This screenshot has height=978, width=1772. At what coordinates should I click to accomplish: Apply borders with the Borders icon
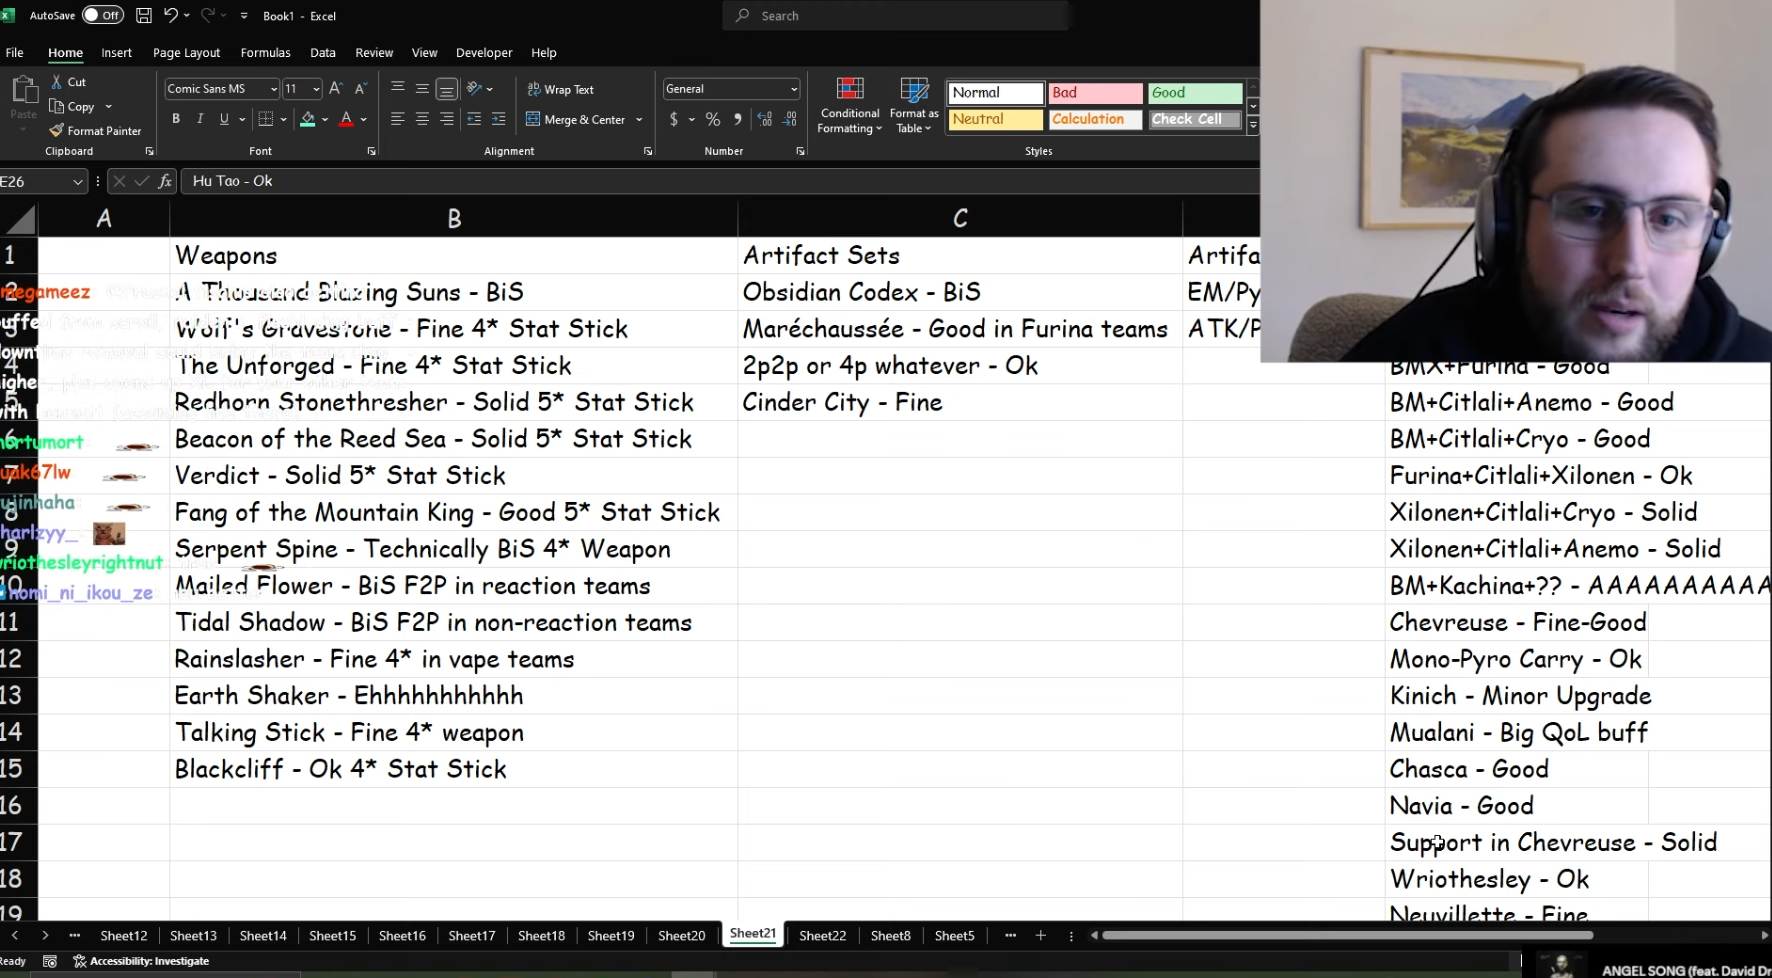(266, 119)
